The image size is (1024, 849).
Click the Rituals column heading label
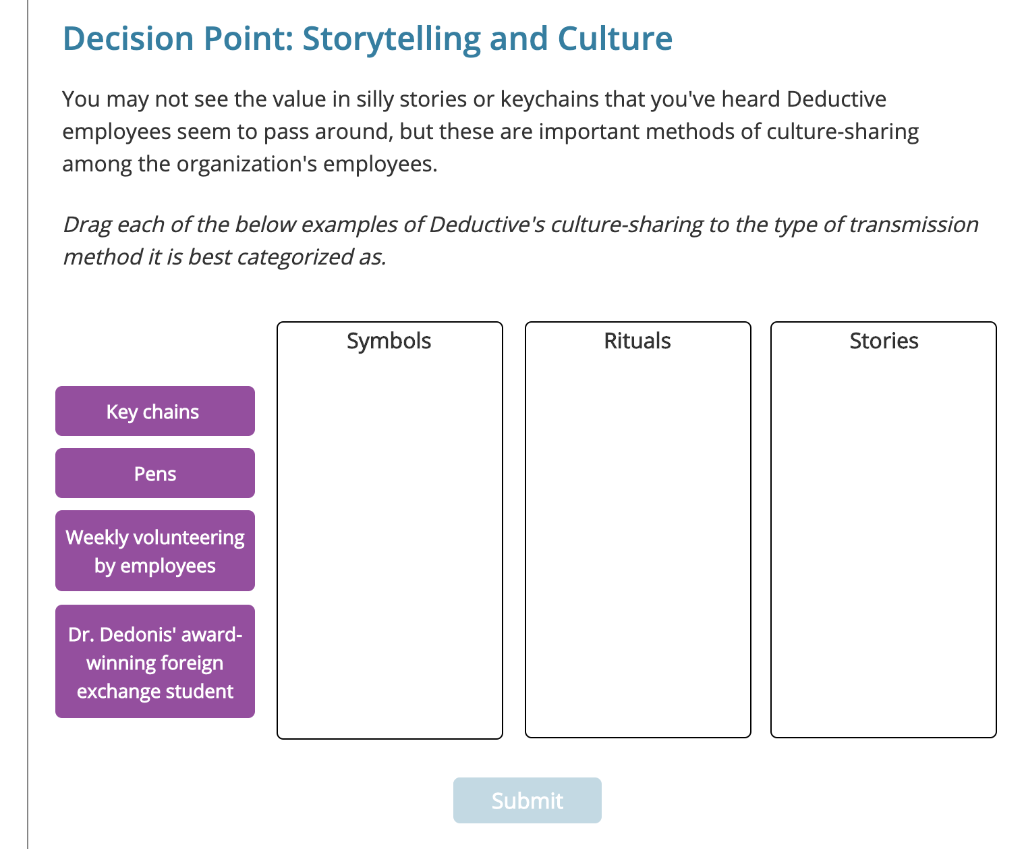pos(637,341)
